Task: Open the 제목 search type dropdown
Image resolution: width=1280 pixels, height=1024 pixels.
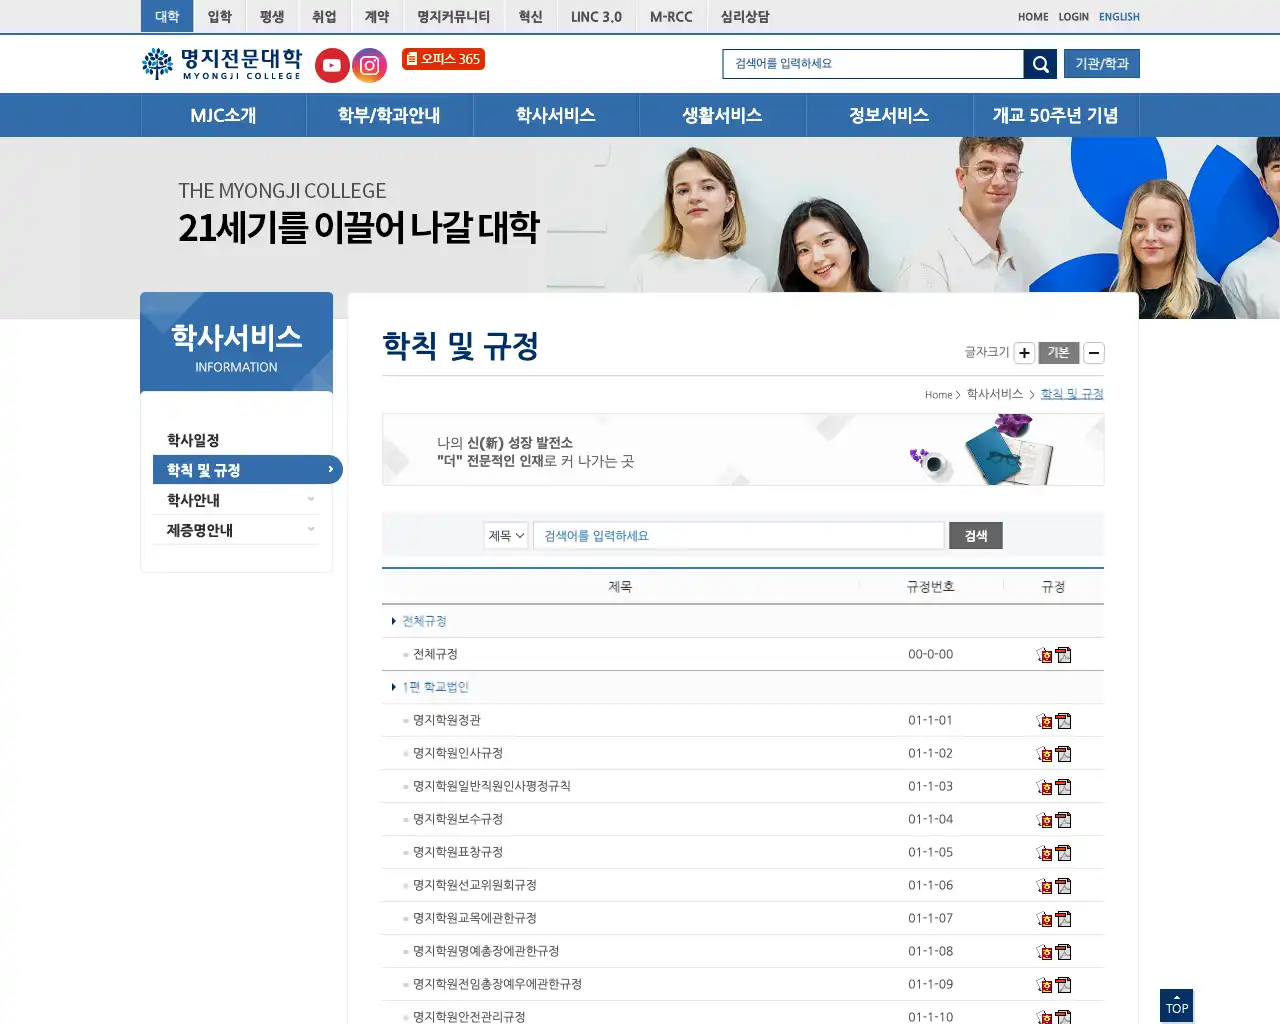Action: point(506,536)
